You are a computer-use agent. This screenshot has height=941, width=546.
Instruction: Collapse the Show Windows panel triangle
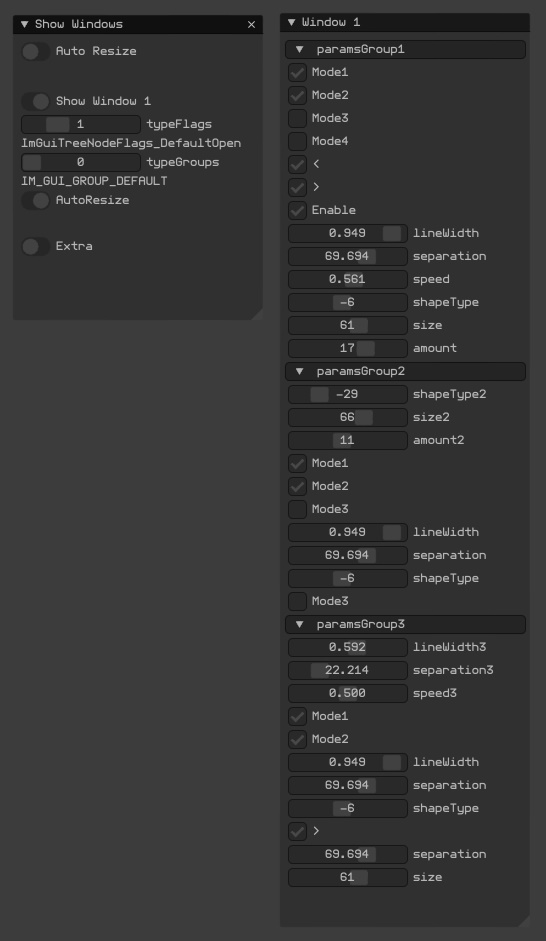tap(25, 24)
